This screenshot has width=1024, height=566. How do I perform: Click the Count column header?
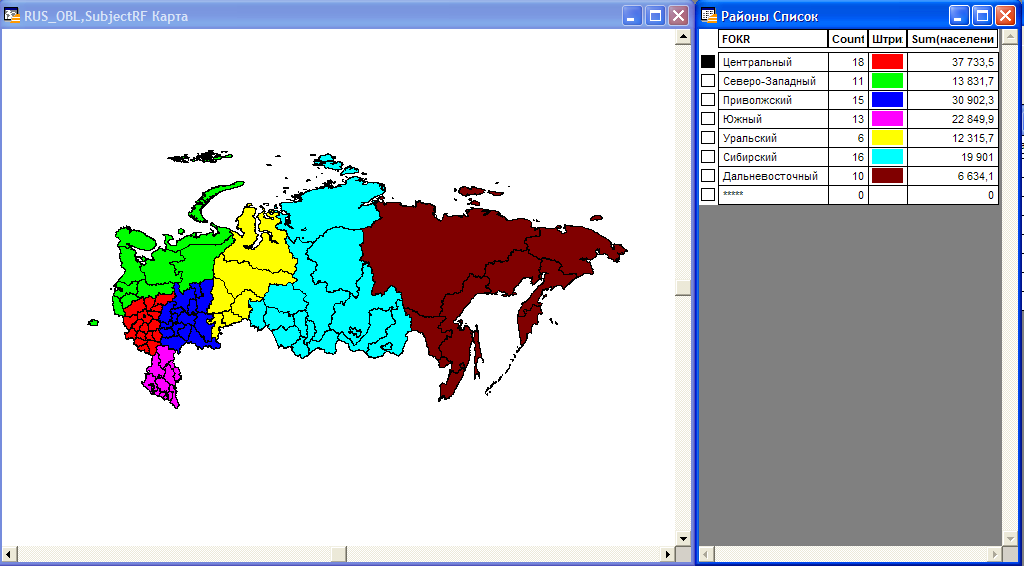tap(848, 39)
